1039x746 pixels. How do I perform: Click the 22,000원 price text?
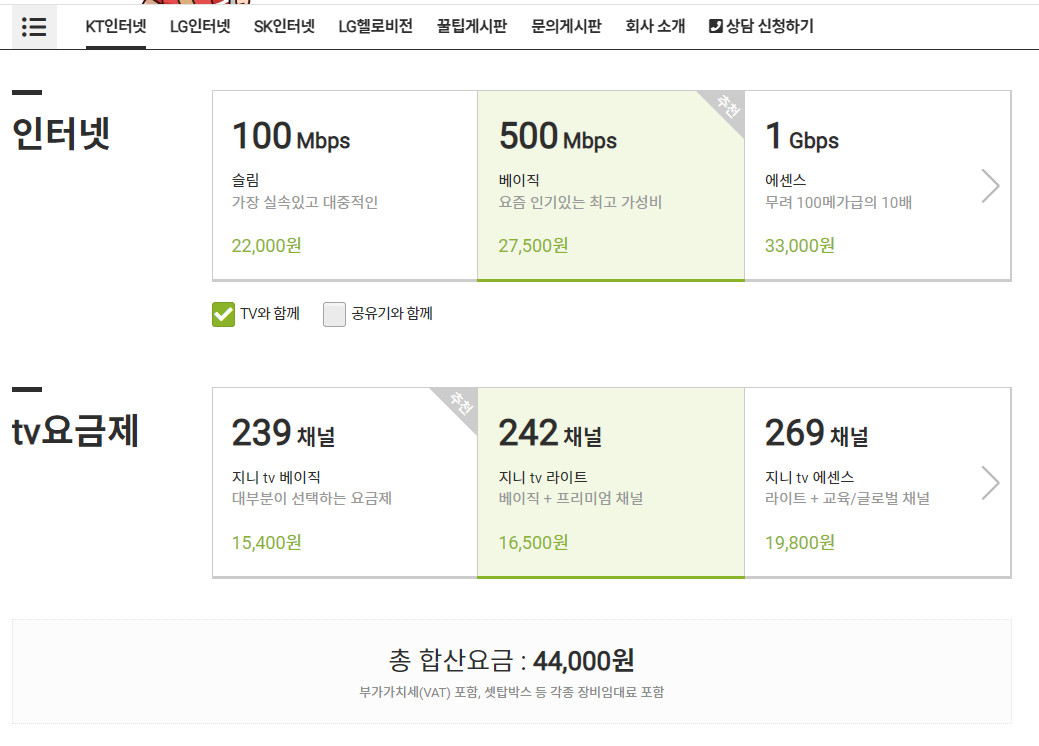point(266,246)
